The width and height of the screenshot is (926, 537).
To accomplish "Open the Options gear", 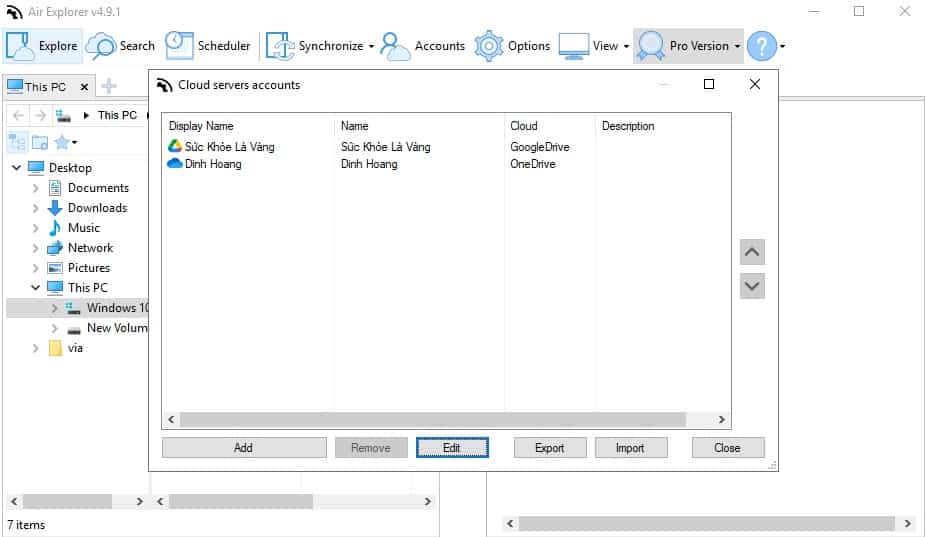I will [513, 45].
